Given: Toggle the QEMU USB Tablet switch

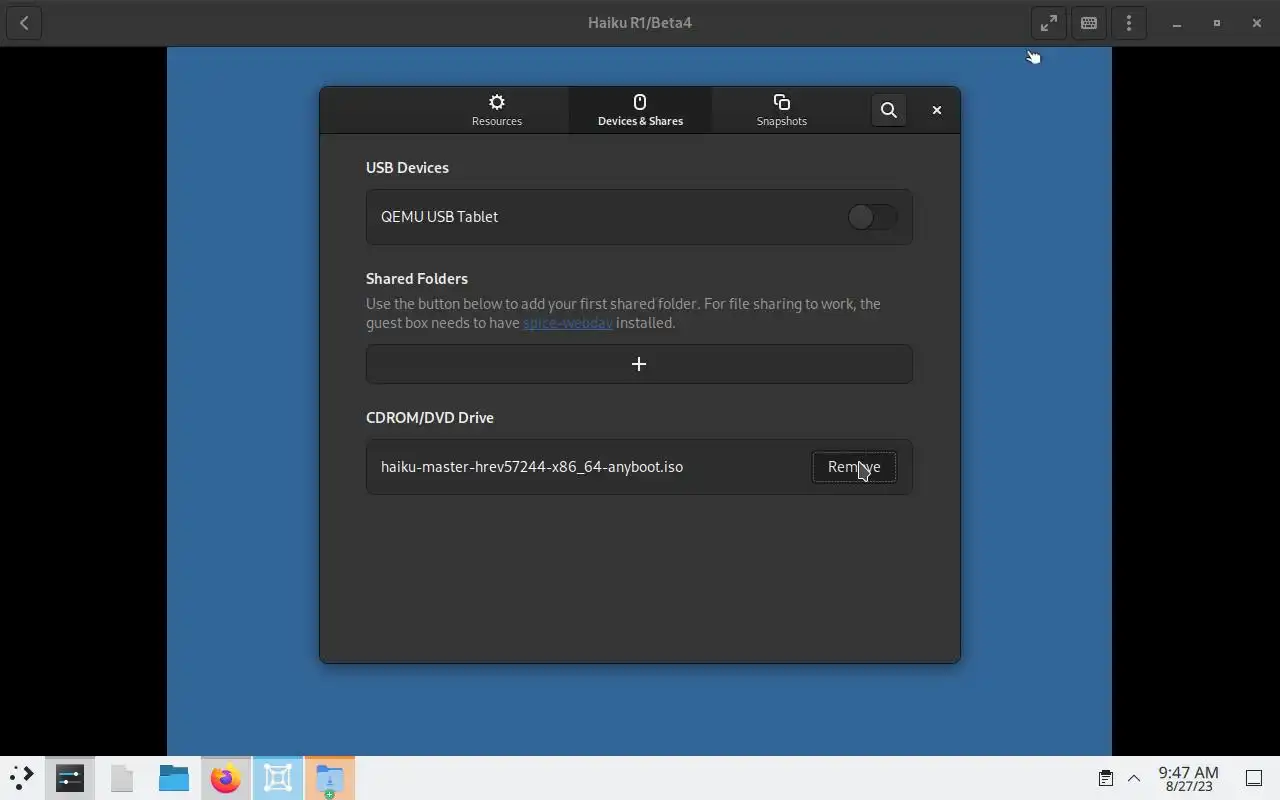Looking at the screenshot, I should click(x=872, y=217).
